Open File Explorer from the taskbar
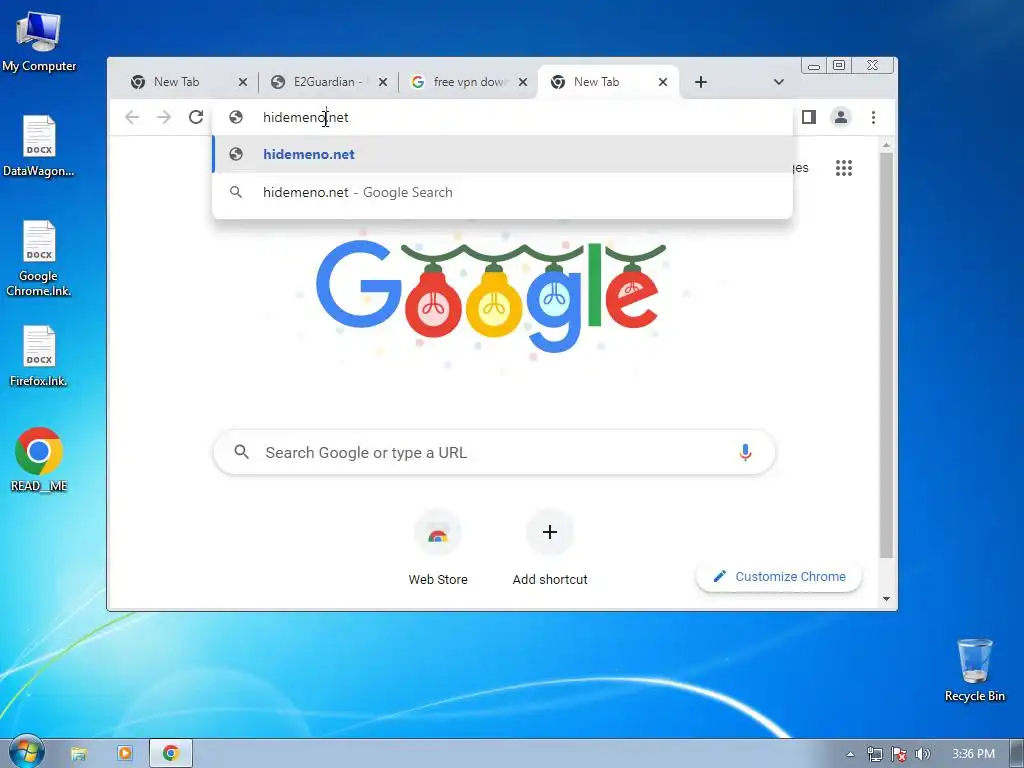1024x768 pixels. click(x=79, y=754)
